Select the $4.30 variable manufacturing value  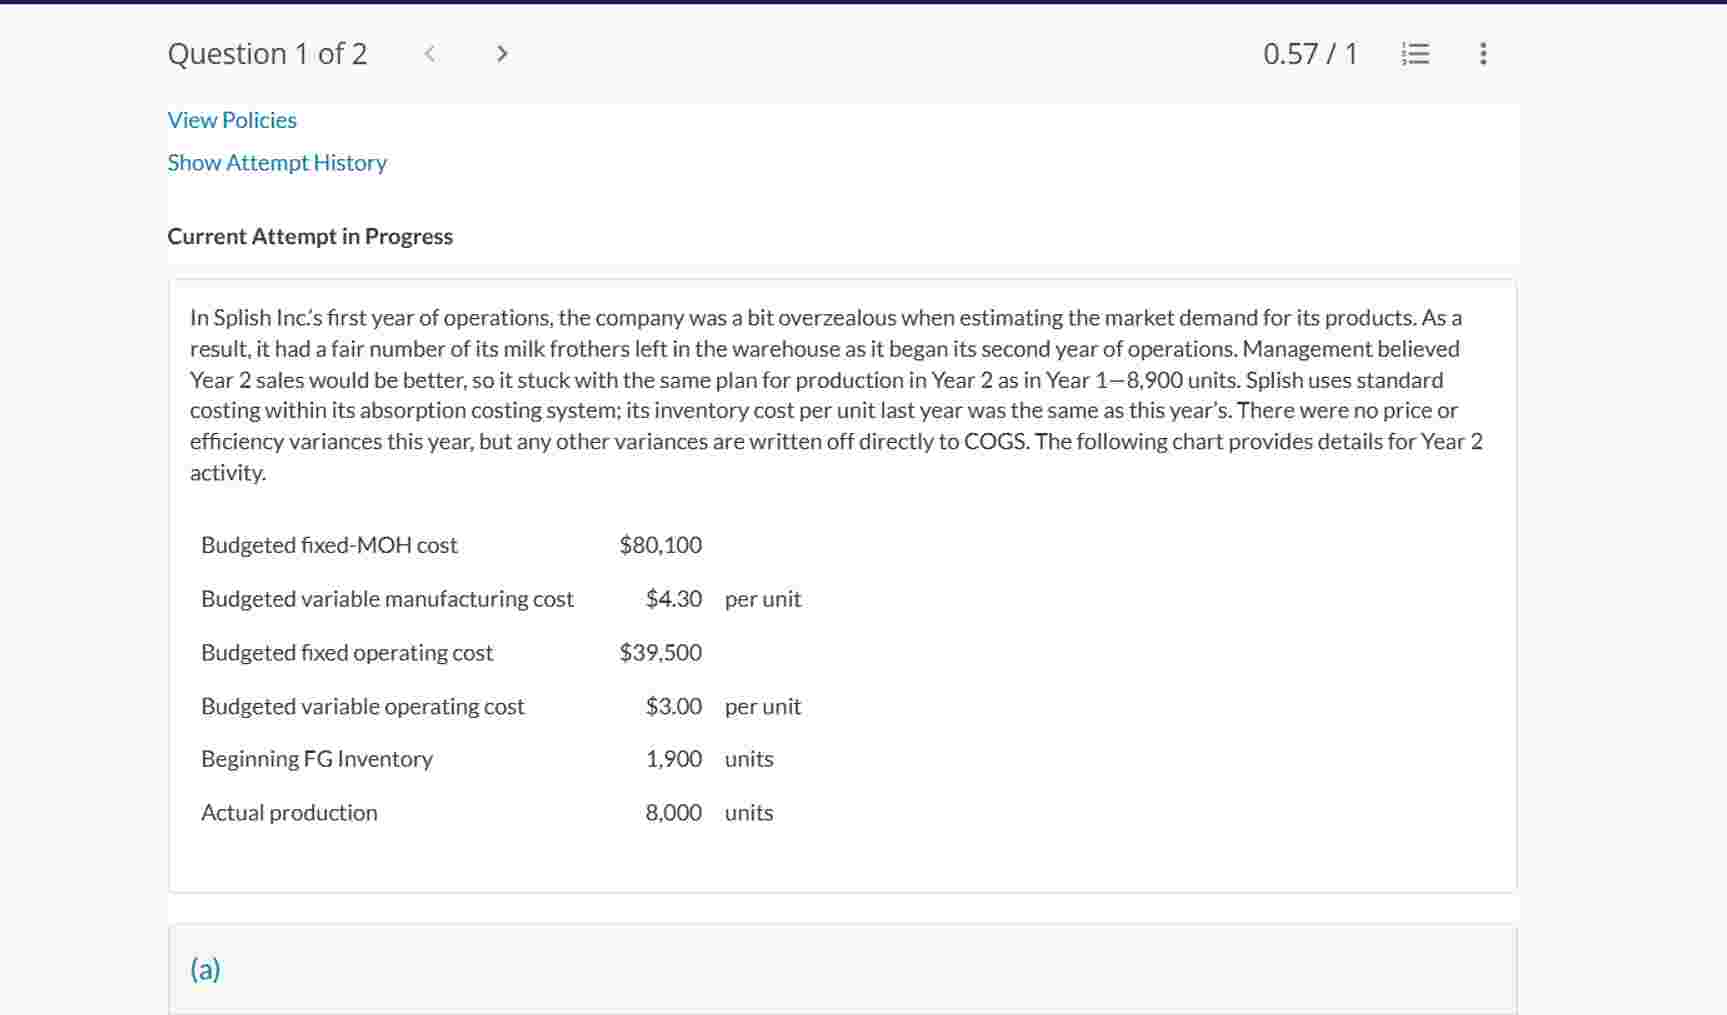[x=673, y=599]
